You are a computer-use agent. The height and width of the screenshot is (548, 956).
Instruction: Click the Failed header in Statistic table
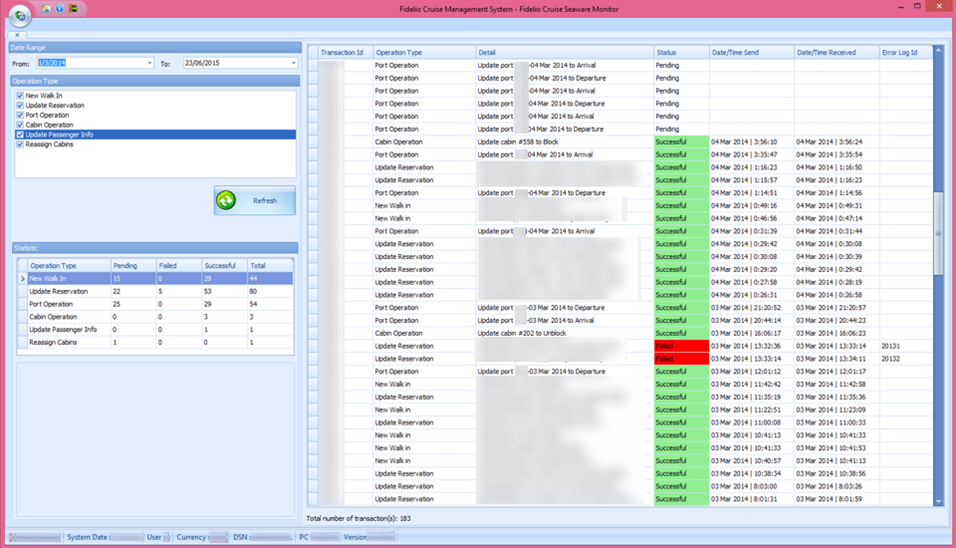pyautogui.click(x=179, y=266)
